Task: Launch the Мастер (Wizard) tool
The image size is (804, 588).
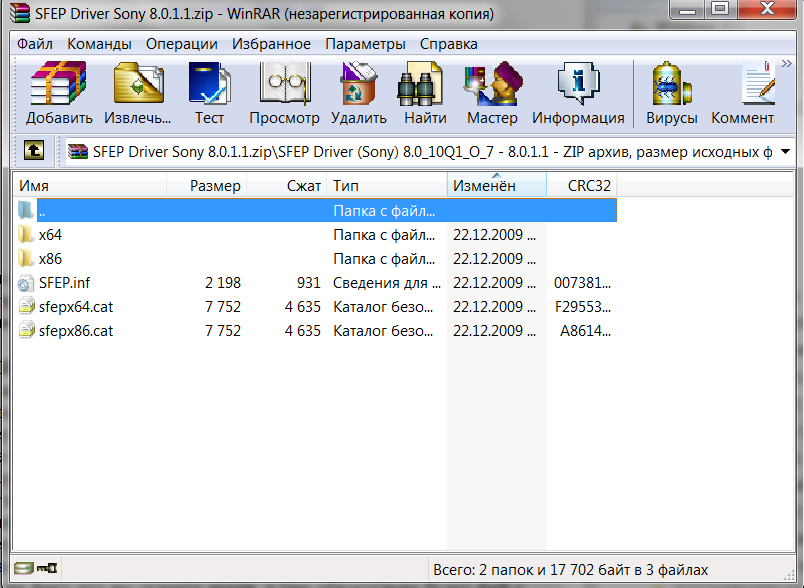Action: coord(492,83)
